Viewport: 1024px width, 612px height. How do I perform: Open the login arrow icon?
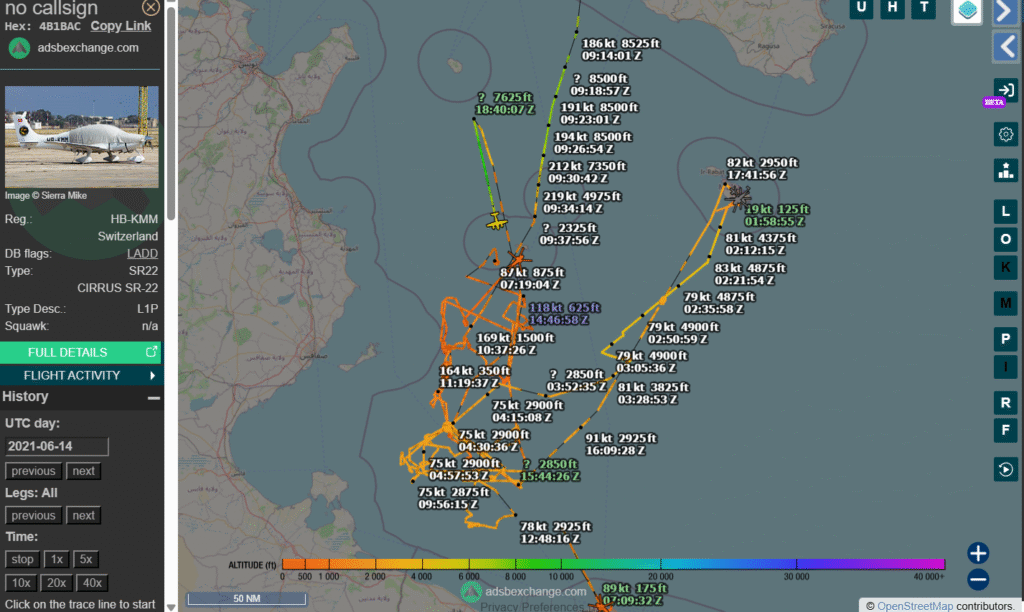click(x=1006, y=91)
